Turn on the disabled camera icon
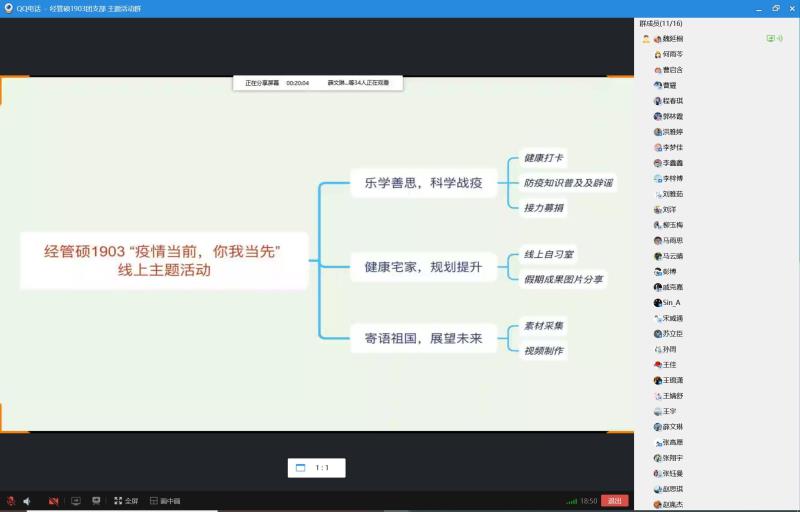The height and width of the screenshot is (512, 800). pyautogui.click(x=53, y=500)
